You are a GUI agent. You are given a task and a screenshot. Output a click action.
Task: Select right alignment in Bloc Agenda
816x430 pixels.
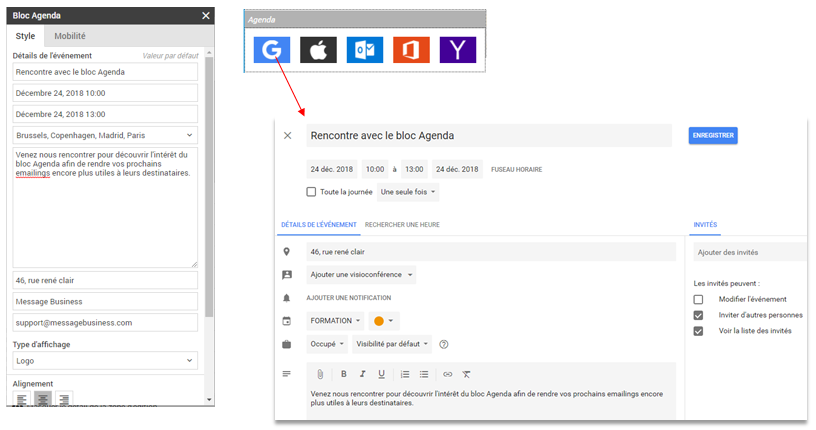(x=64, y=399)
